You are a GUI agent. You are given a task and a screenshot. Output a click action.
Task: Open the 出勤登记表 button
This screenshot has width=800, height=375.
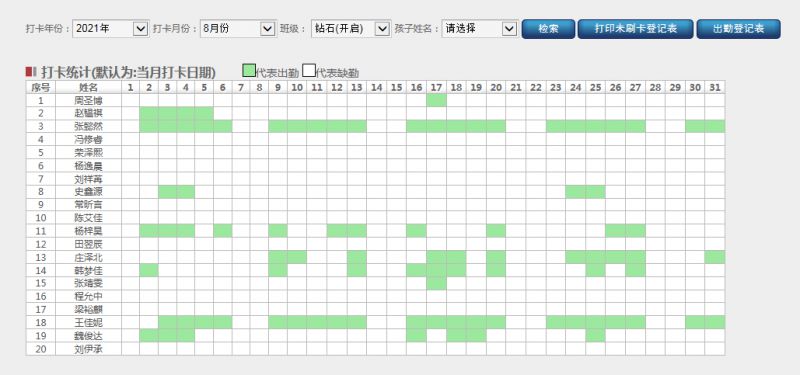click(739, 29)
